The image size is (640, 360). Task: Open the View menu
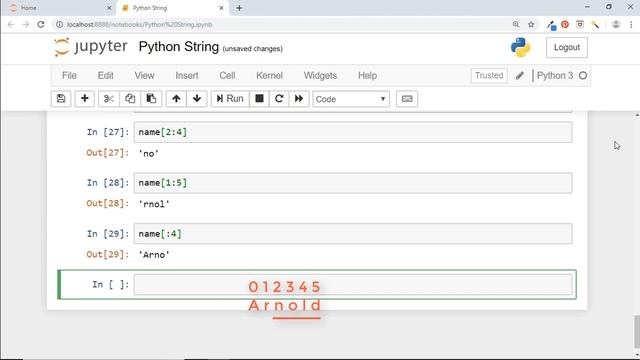[144, 76]
